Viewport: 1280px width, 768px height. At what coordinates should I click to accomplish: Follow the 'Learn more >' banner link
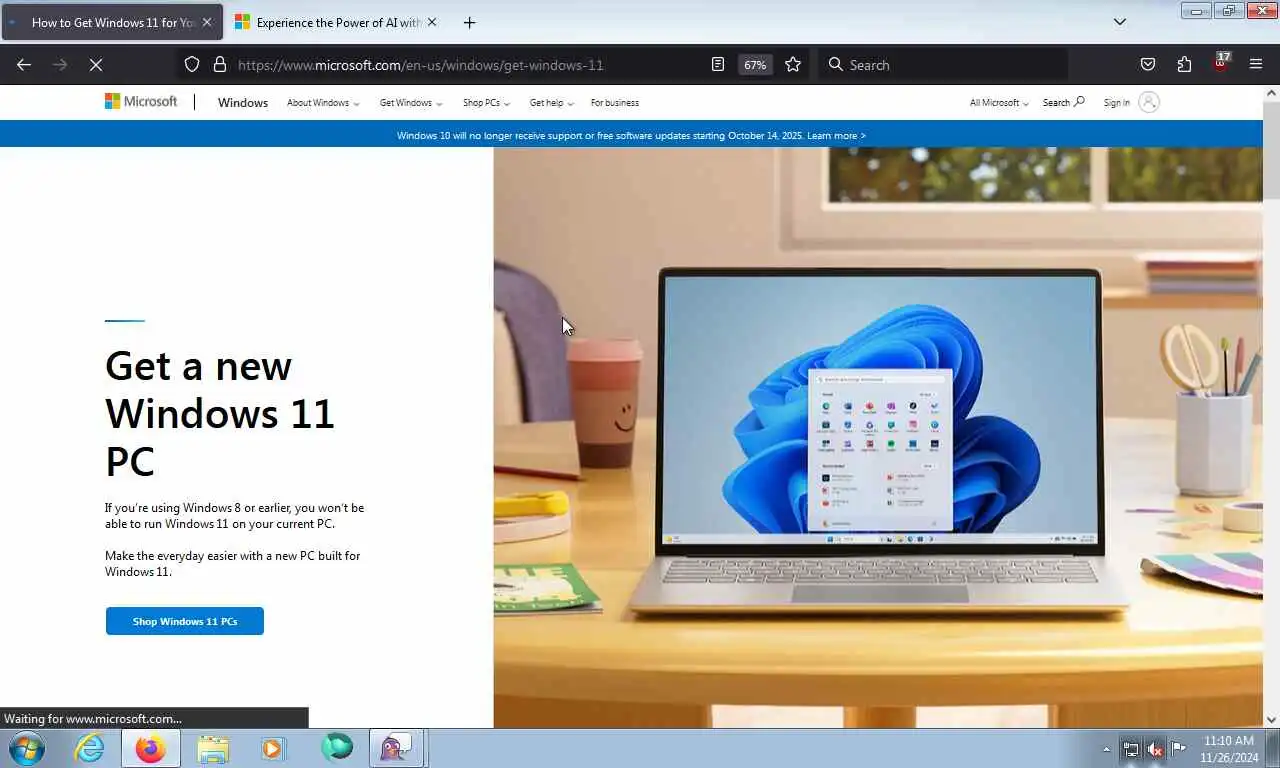[x=836, y=136]
